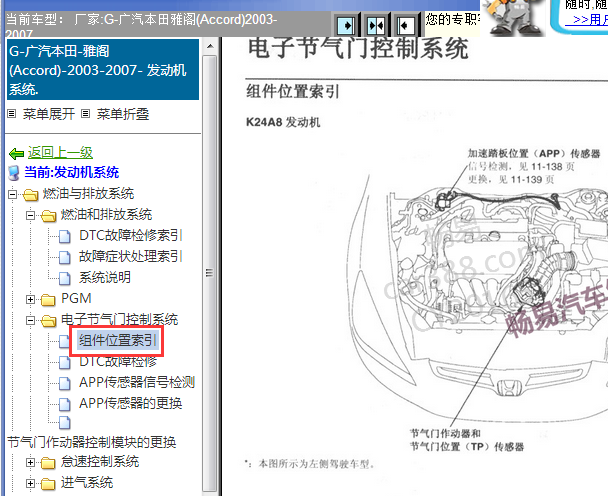This screenshot has width=608, height=496.
Task: Open 系统说明 page
Action: tap(105, 277)
